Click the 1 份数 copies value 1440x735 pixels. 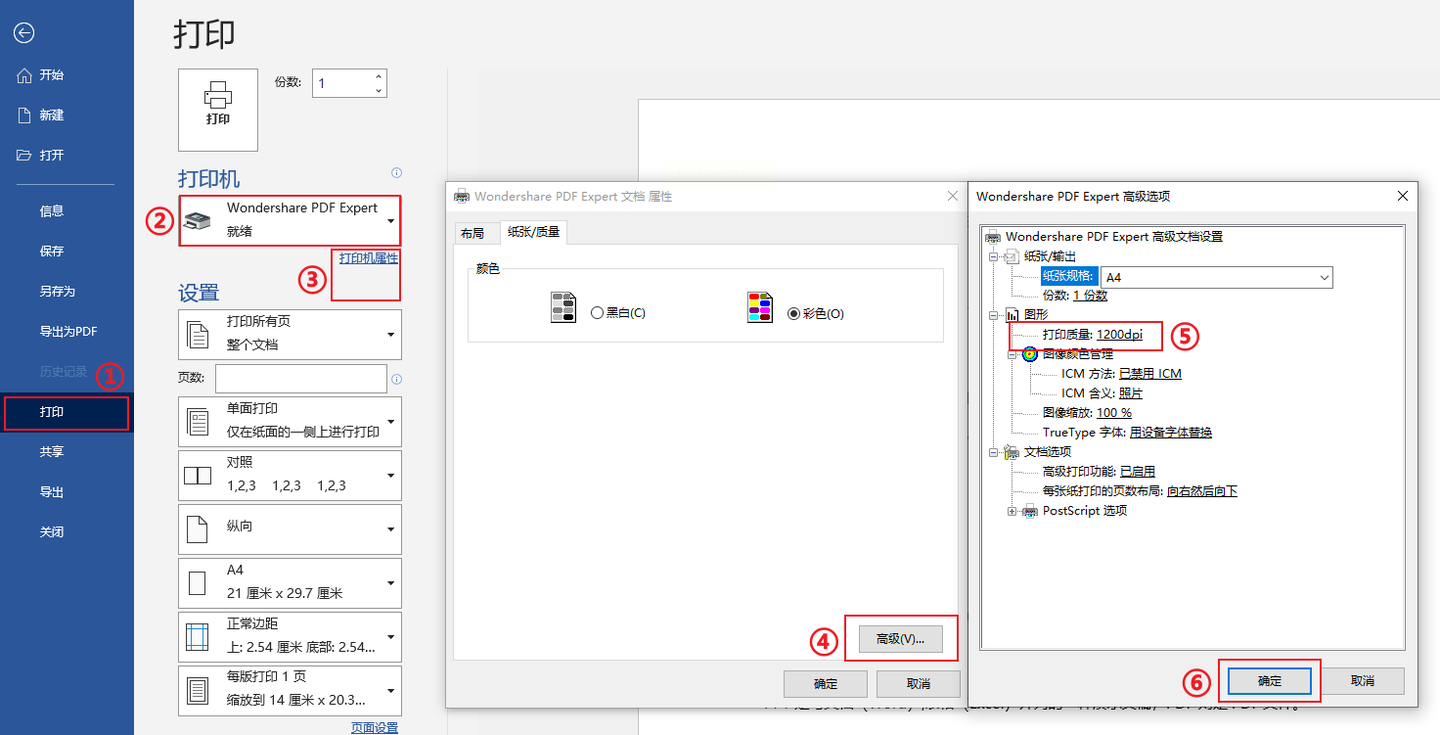tap(1090, 296)
